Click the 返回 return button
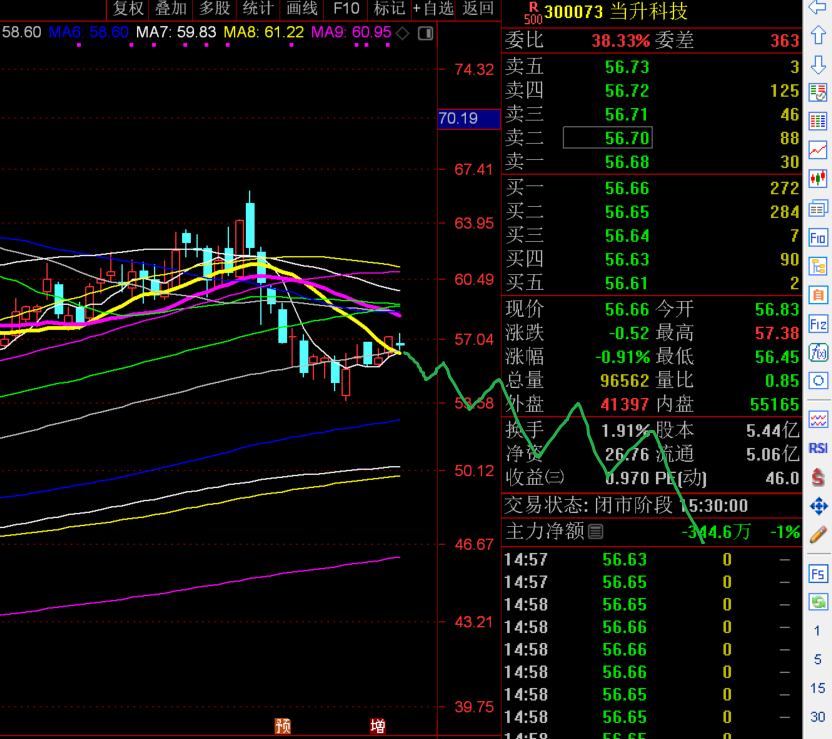 [478, 8]
